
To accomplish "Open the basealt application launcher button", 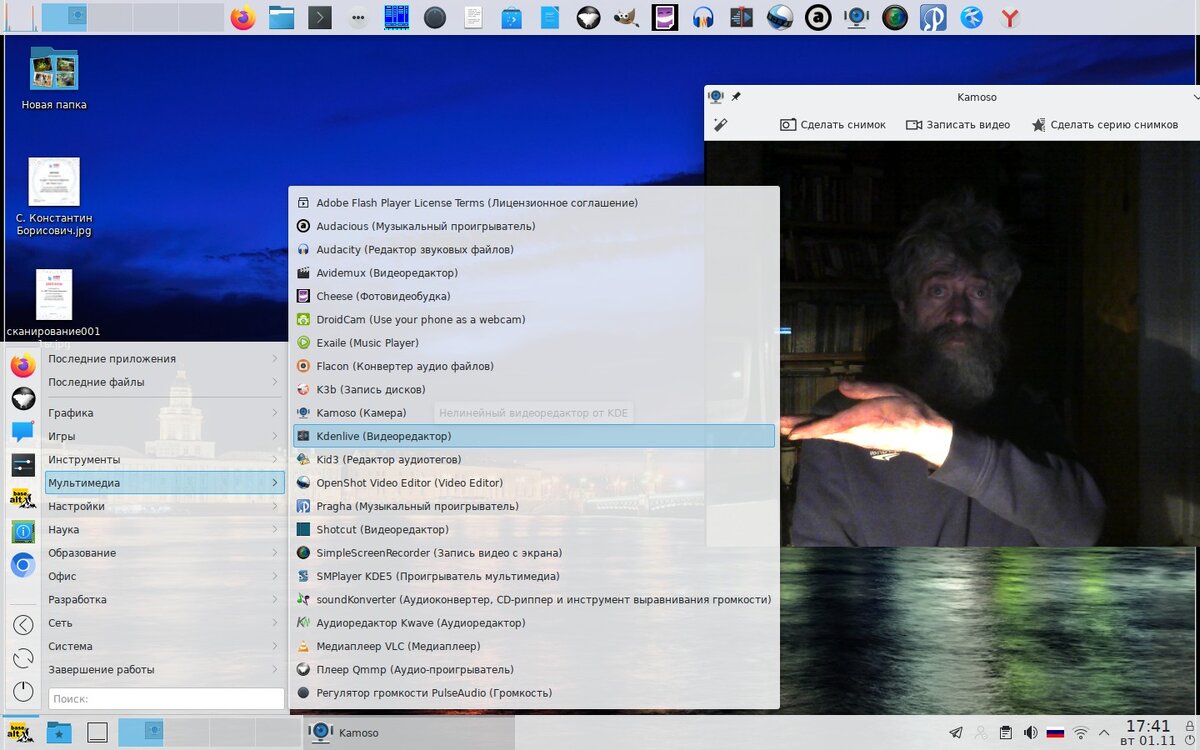I will coord(20,732).
